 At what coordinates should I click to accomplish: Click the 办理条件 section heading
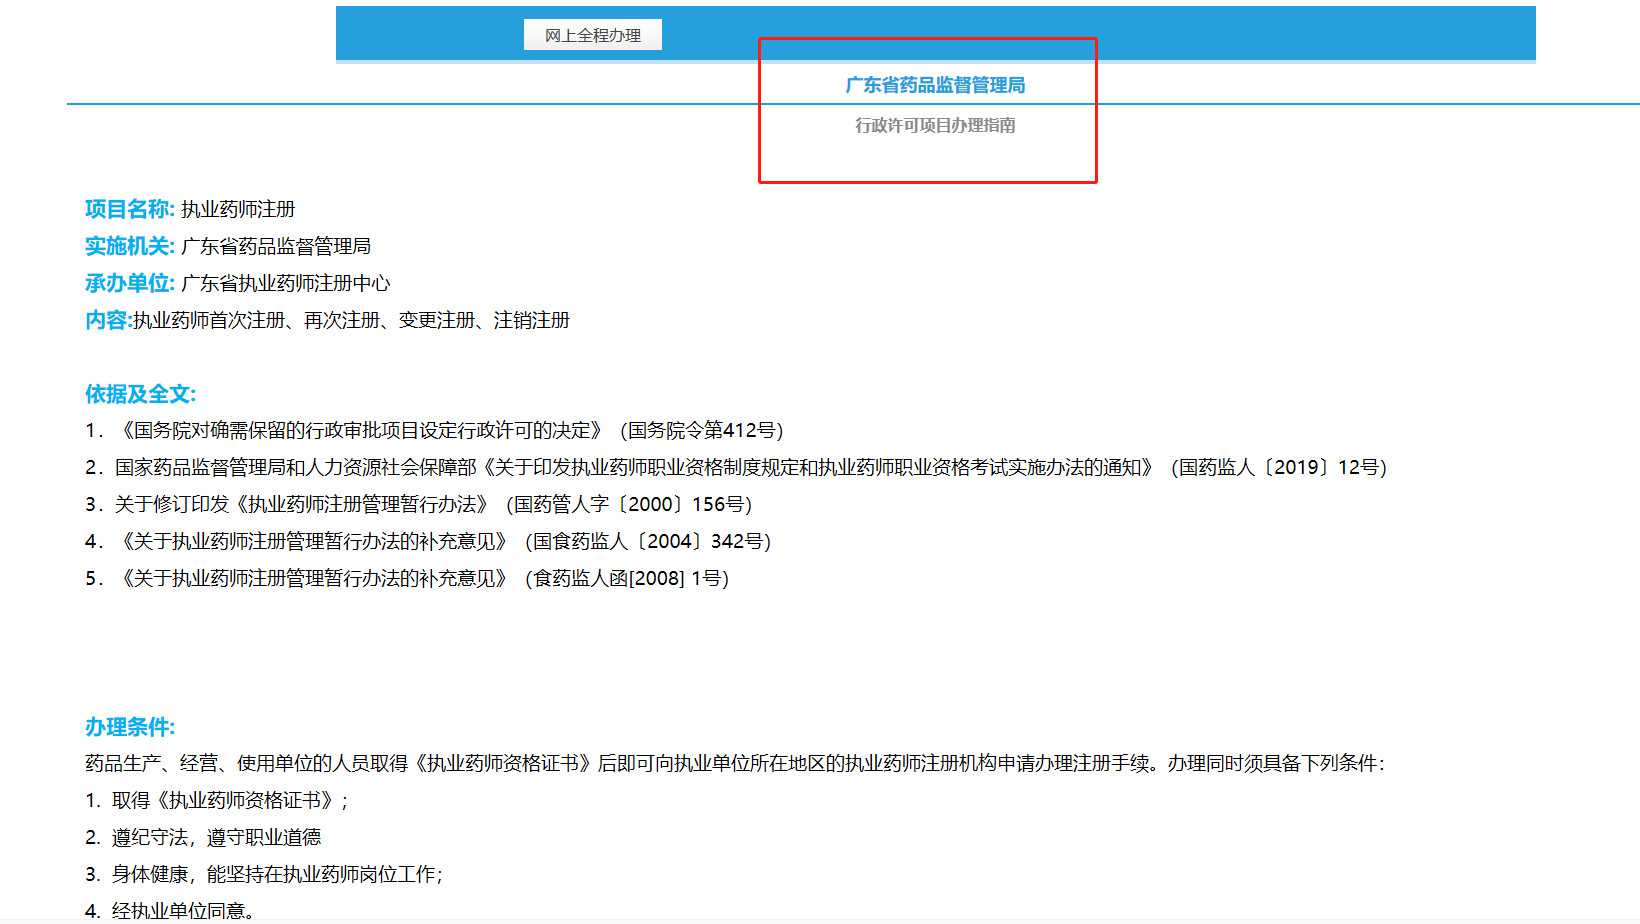(x=129, y=727)
